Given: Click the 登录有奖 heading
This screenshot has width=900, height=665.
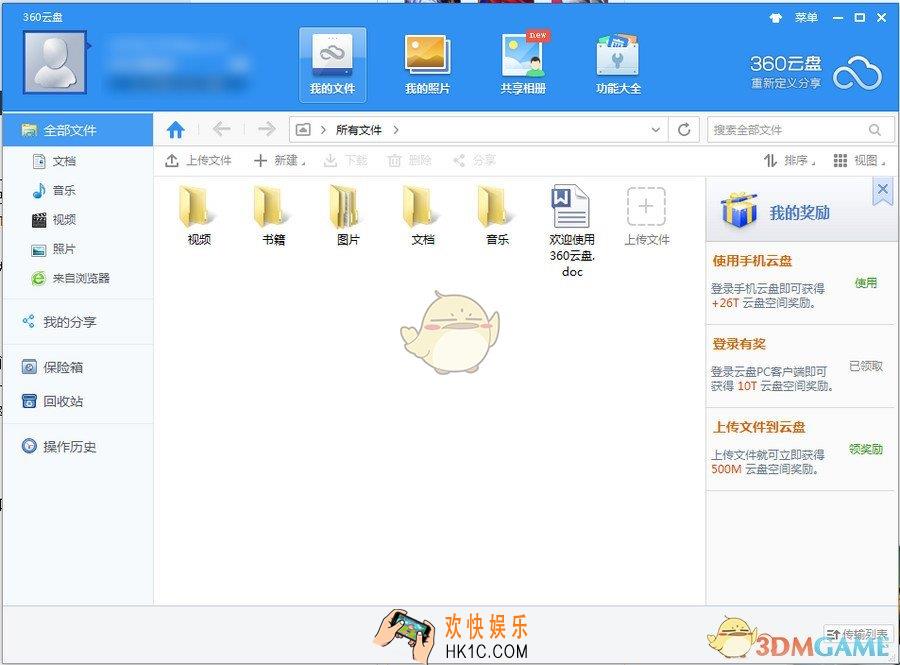Looking at the screenshot, I should click(739, 344).
